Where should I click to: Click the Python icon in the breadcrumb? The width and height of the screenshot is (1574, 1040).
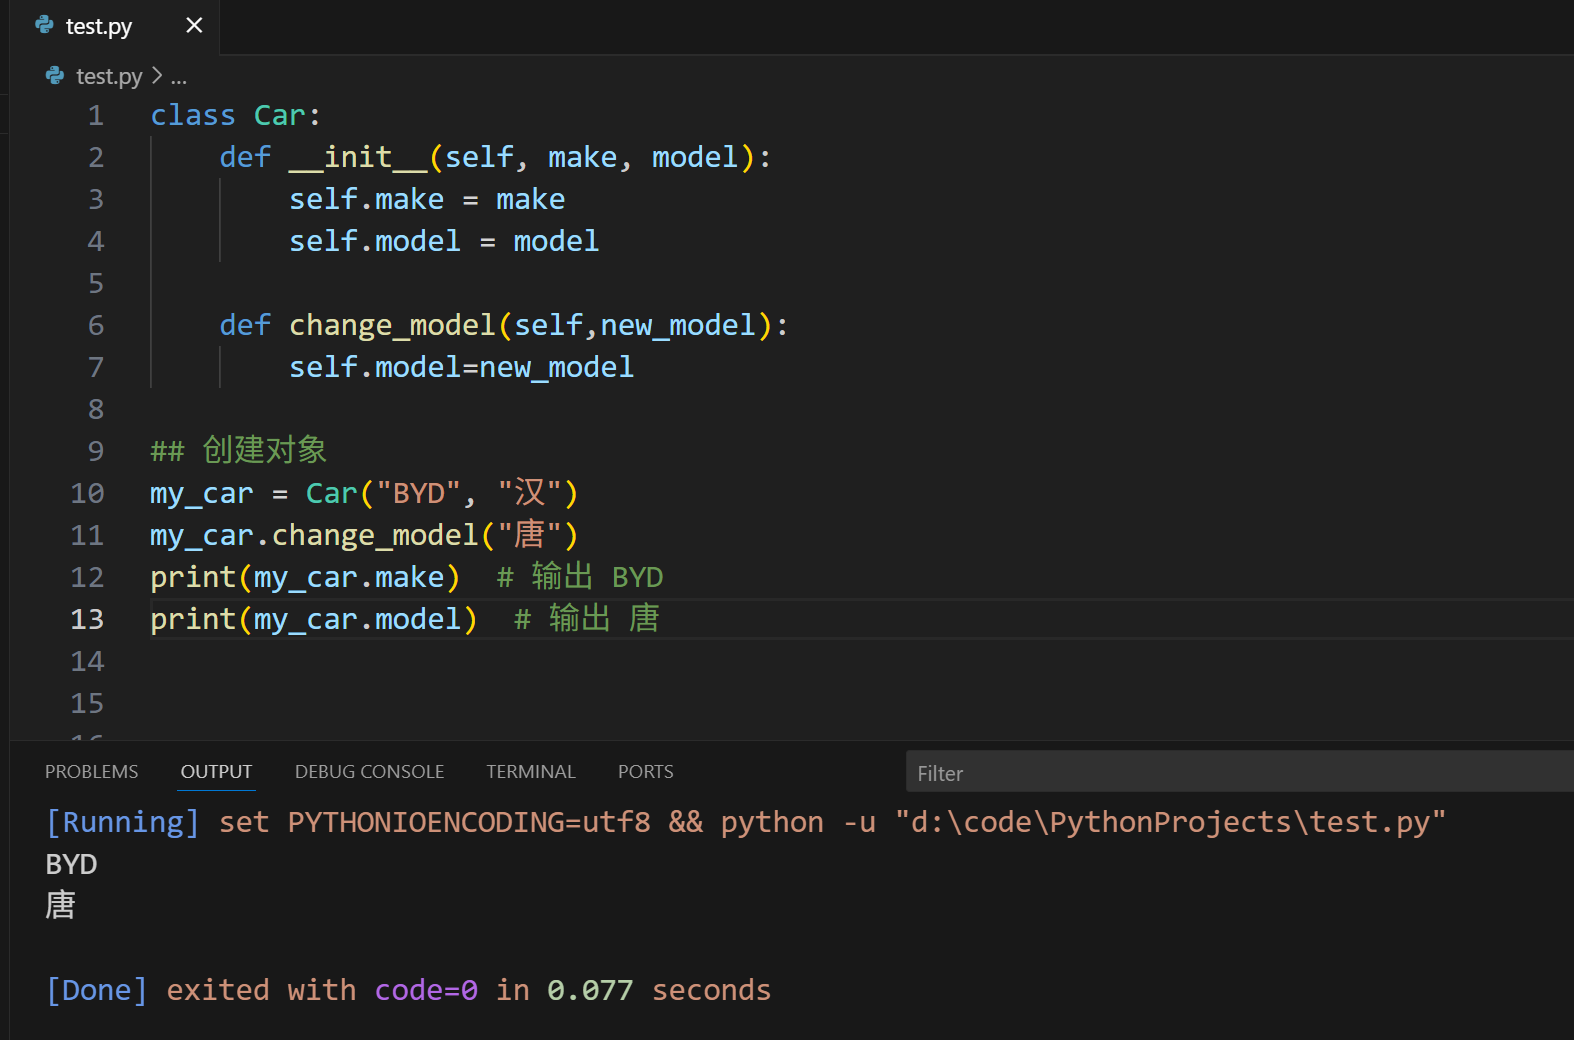click(x=54, y=76)
